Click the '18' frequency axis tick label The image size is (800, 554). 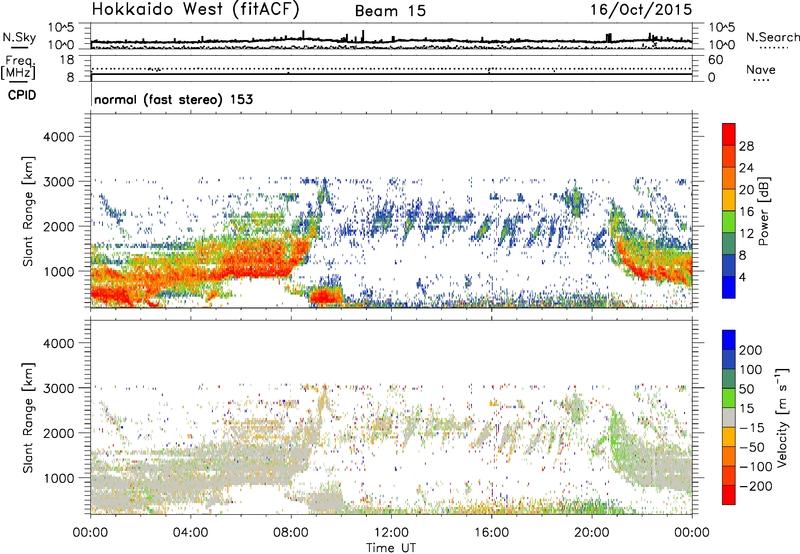[67, 60]
